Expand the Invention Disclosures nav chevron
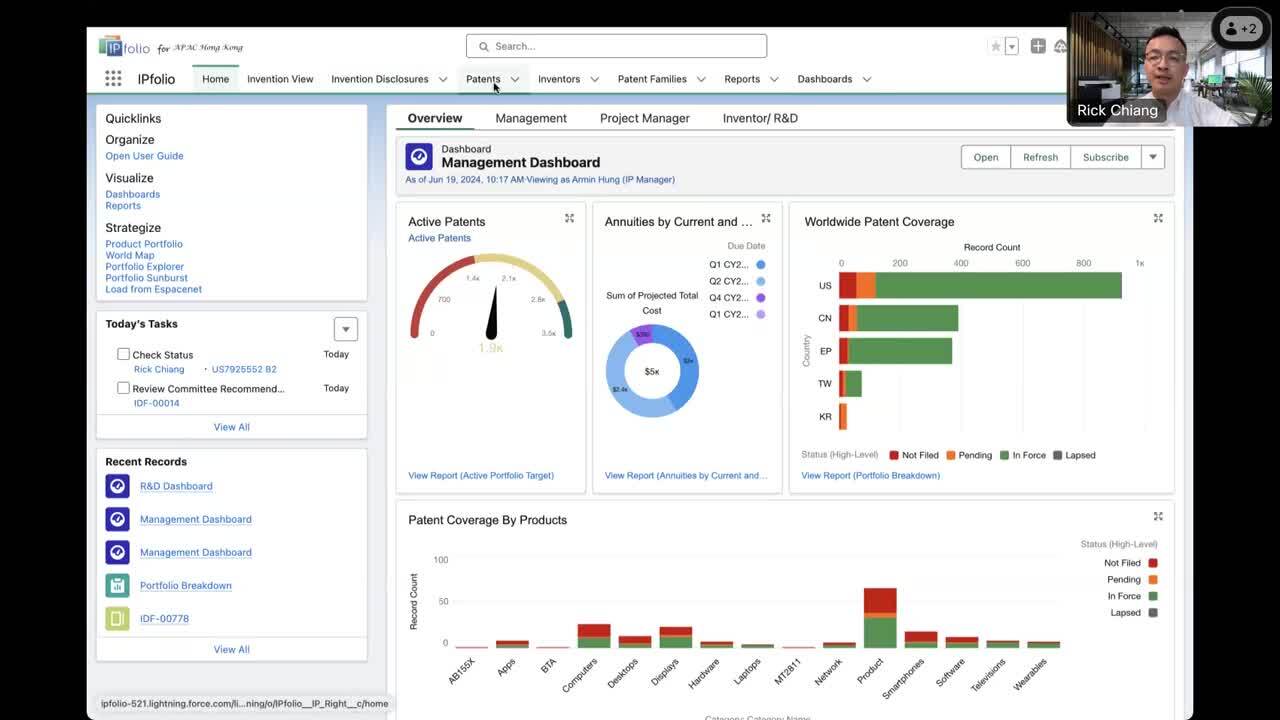Screen dimensions: 1280x720 pyautogui.click(x=443, y=79)
